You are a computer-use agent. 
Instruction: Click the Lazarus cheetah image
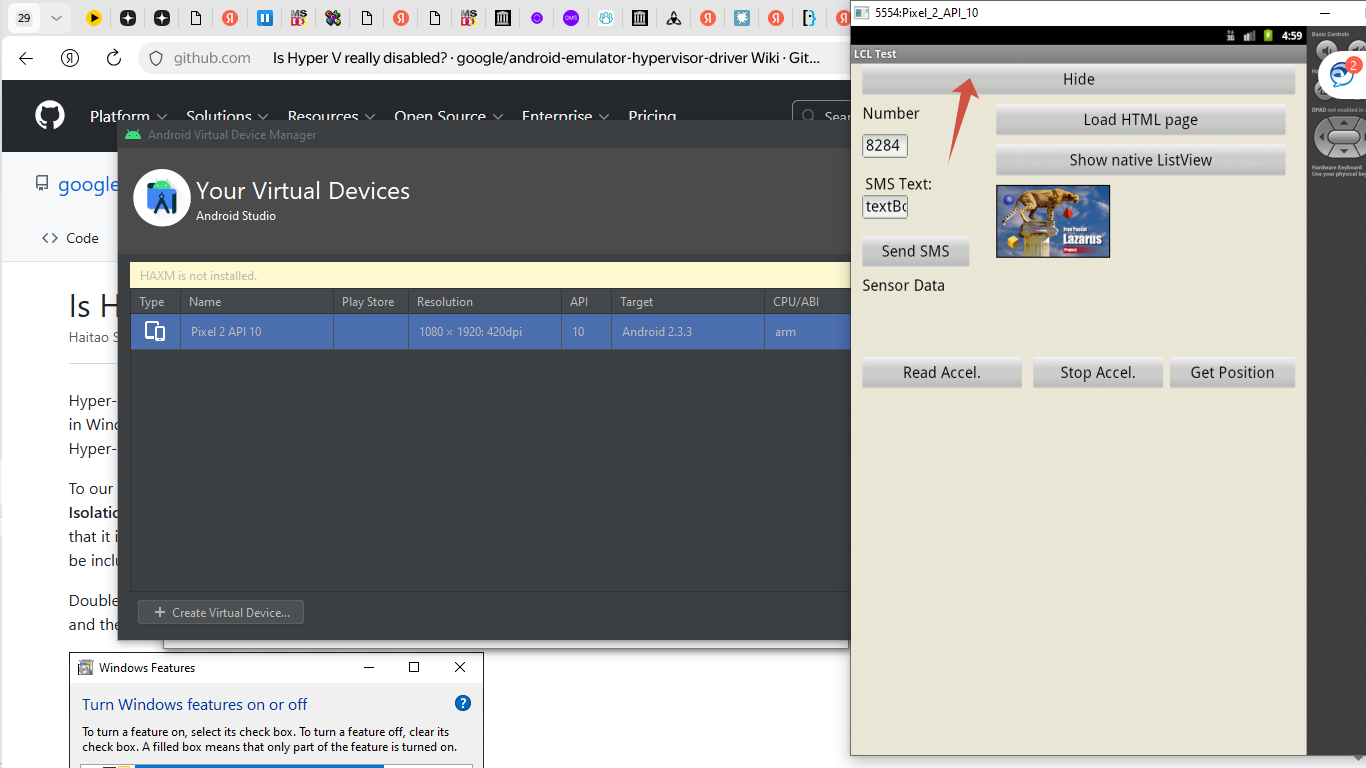click(x=1052, y=221)
